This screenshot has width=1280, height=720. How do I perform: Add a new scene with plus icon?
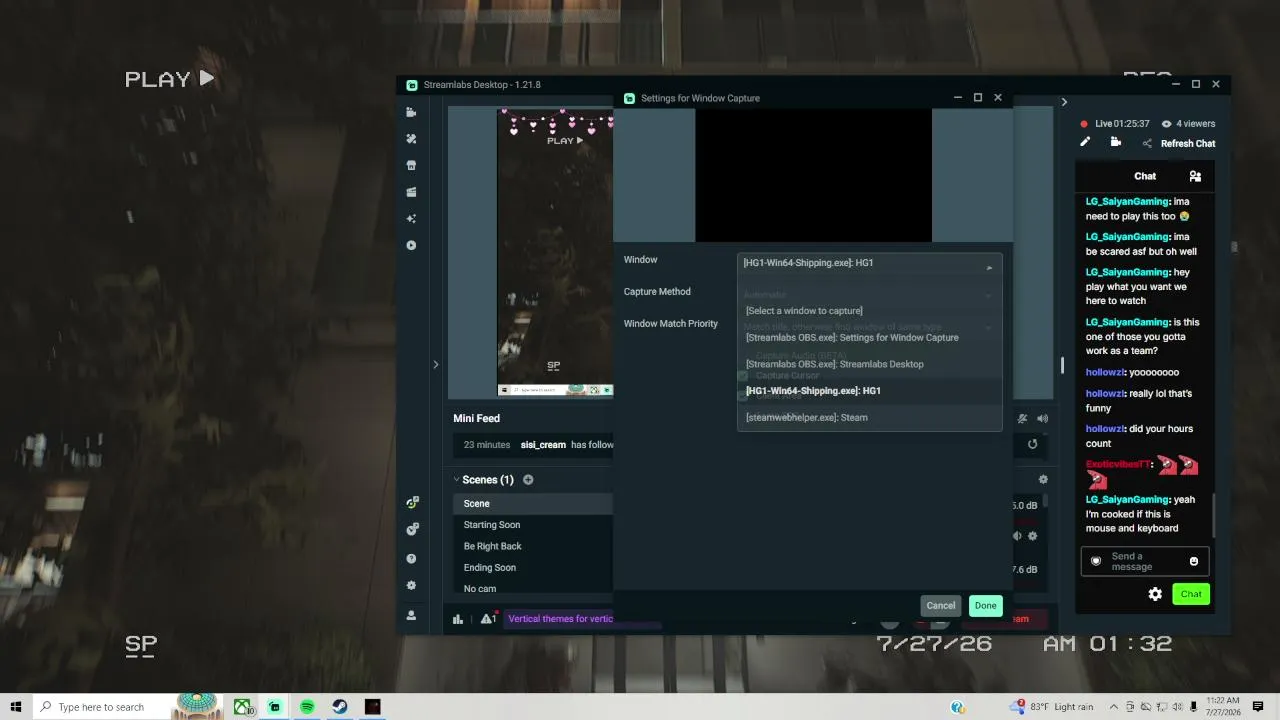528,480
